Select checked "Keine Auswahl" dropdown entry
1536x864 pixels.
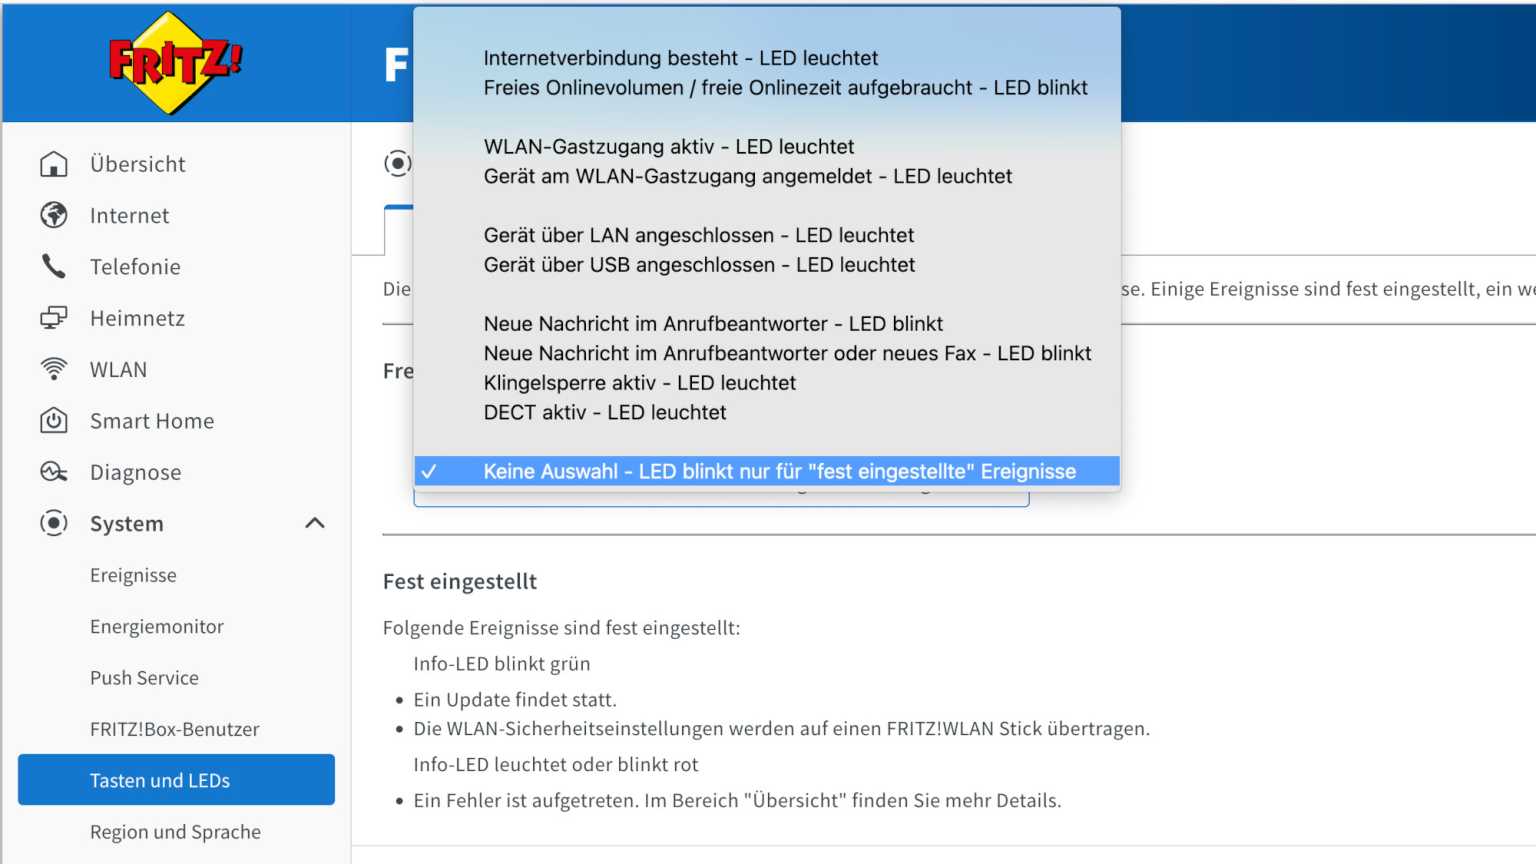pyautogui.click(x=778, y=471)
